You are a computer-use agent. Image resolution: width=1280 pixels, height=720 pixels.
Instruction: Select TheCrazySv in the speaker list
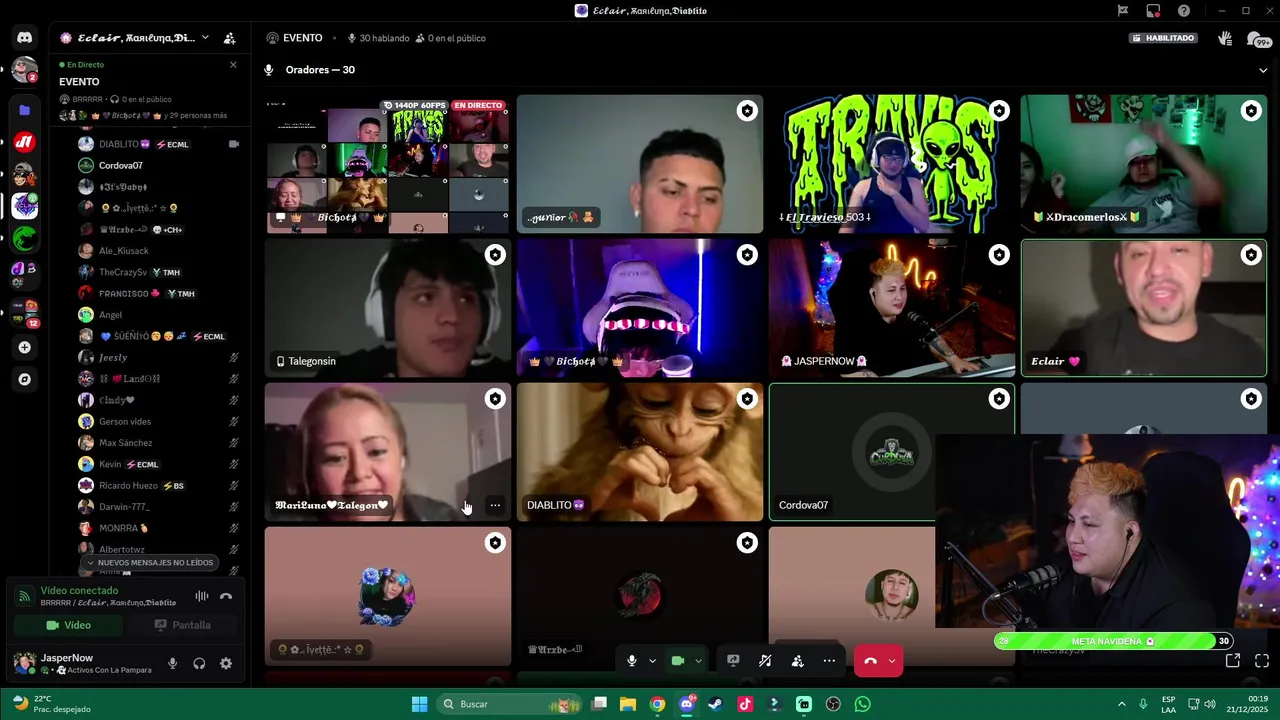pyautogui.click(x=123, y=272)
